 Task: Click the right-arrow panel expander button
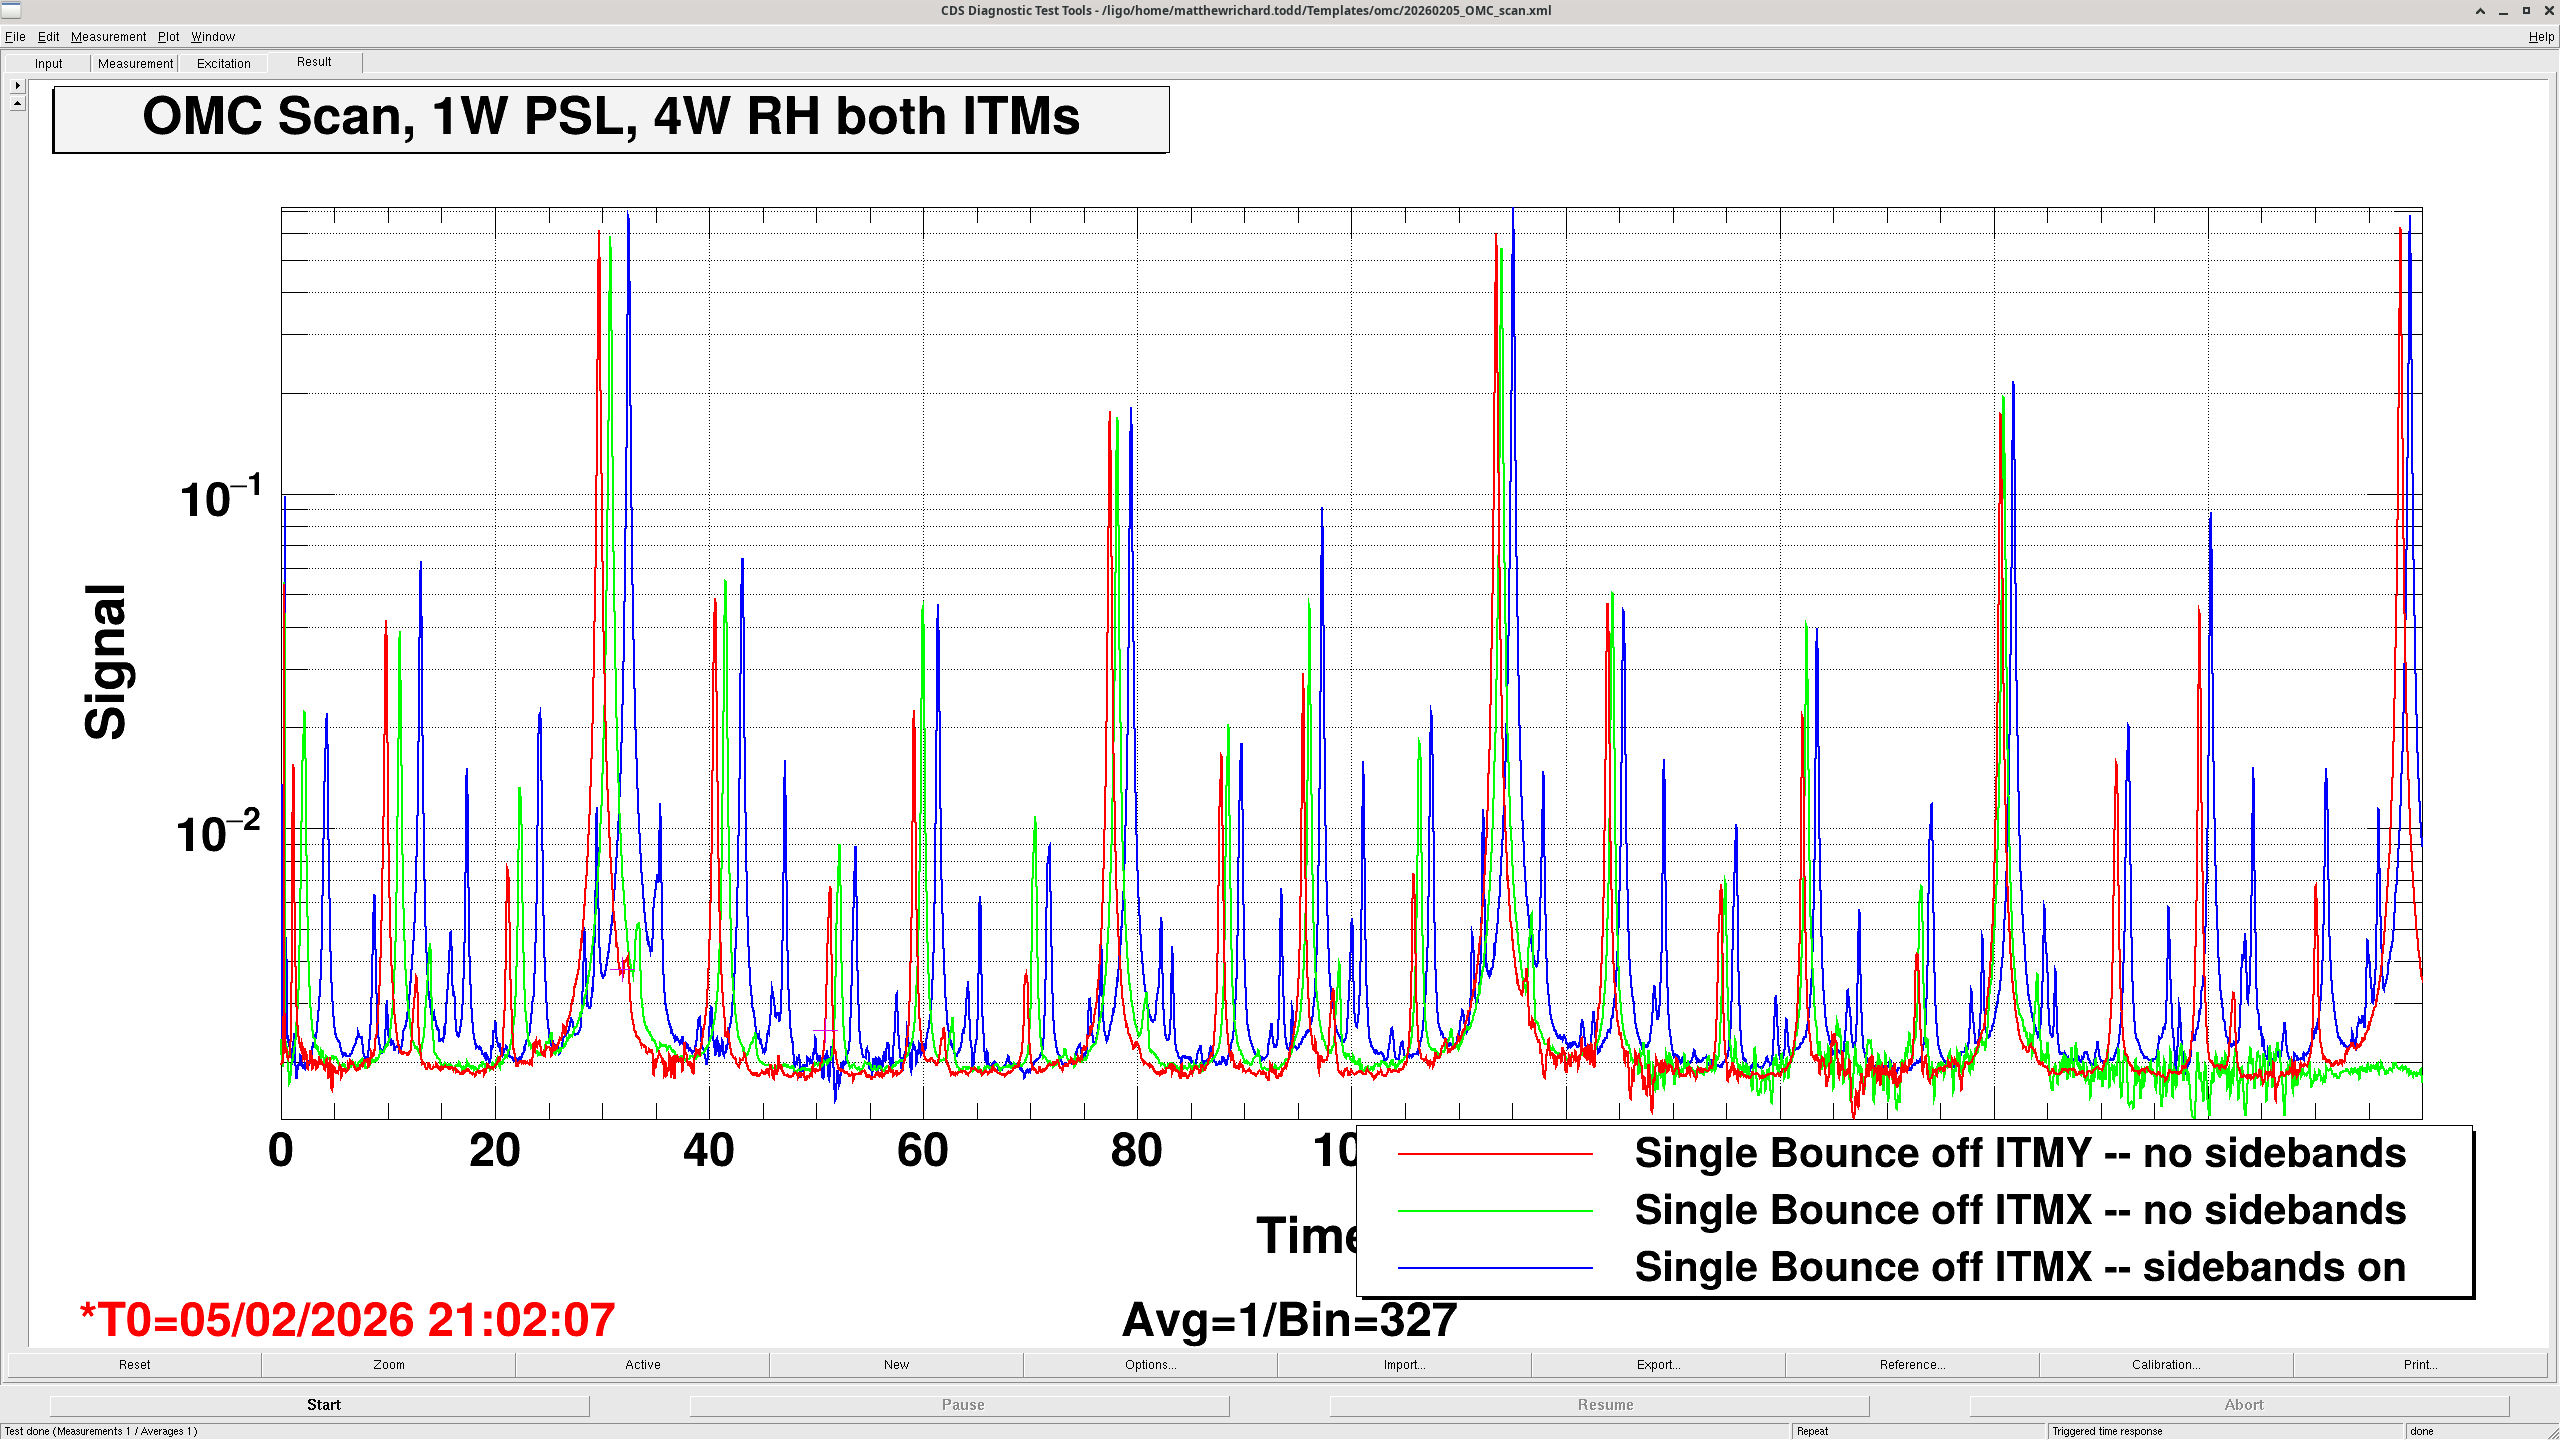(17, 86)
